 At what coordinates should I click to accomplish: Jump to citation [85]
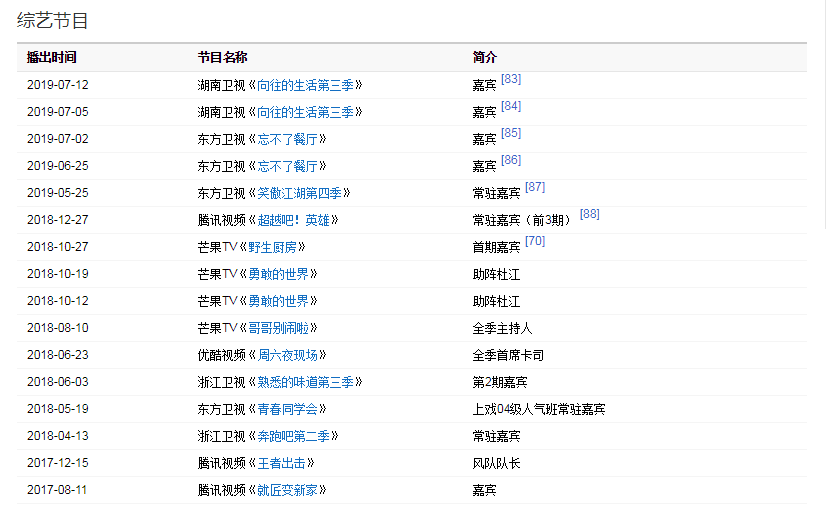(x=511, y=133)
